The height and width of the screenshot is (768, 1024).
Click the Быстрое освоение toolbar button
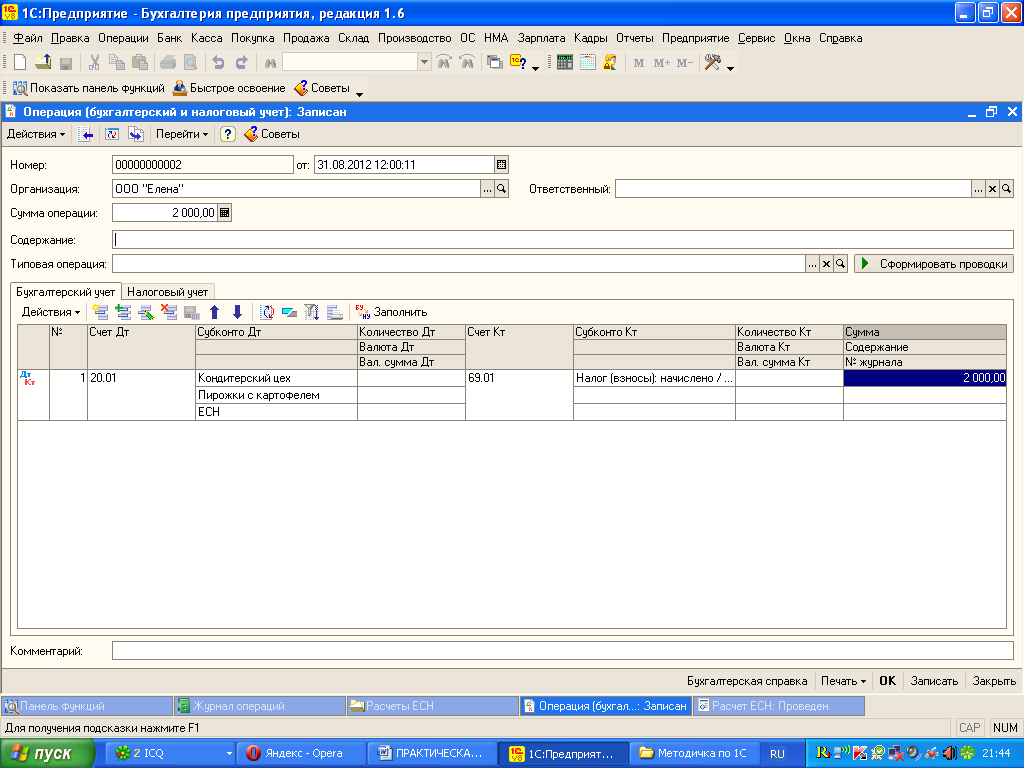click(229, 88)
